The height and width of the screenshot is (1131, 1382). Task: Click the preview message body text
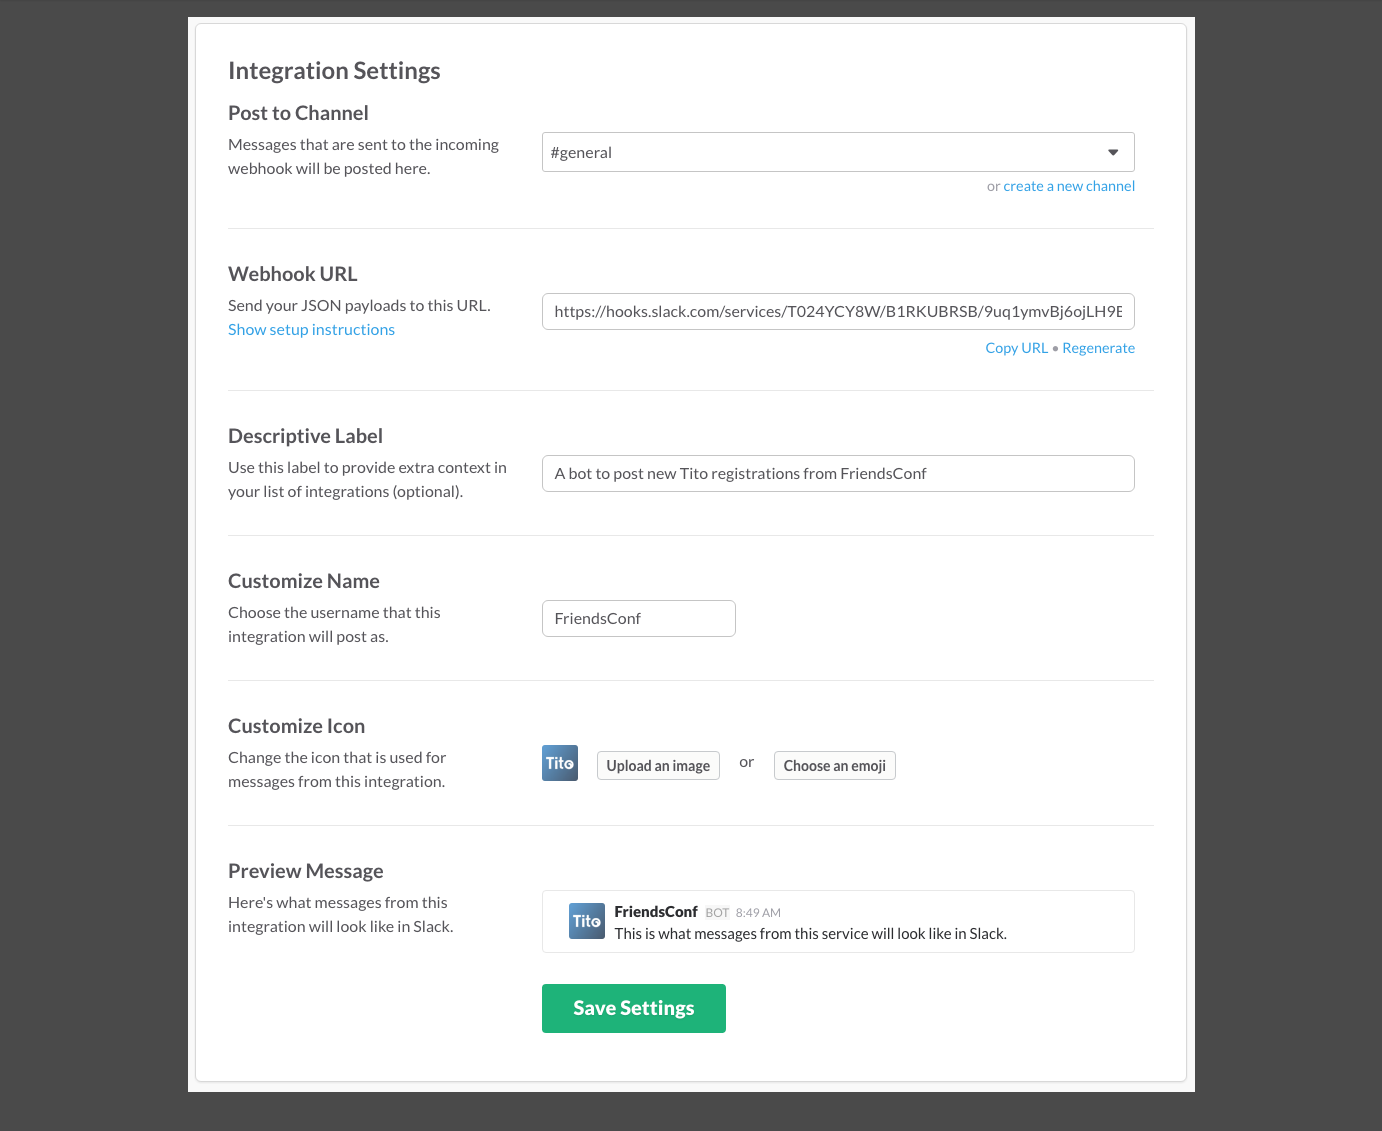(810, 934)
